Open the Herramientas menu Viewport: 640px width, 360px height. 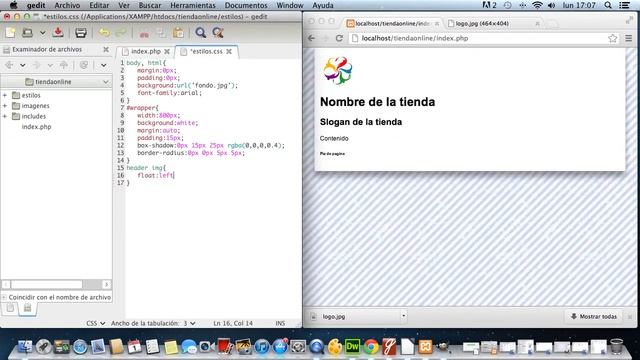click(193, 5)
